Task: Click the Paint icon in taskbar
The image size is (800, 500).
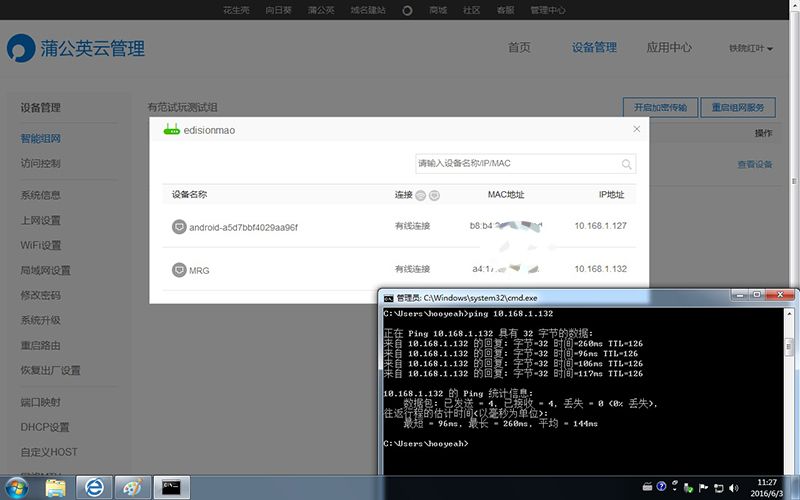Action: [x=130, y=486]
